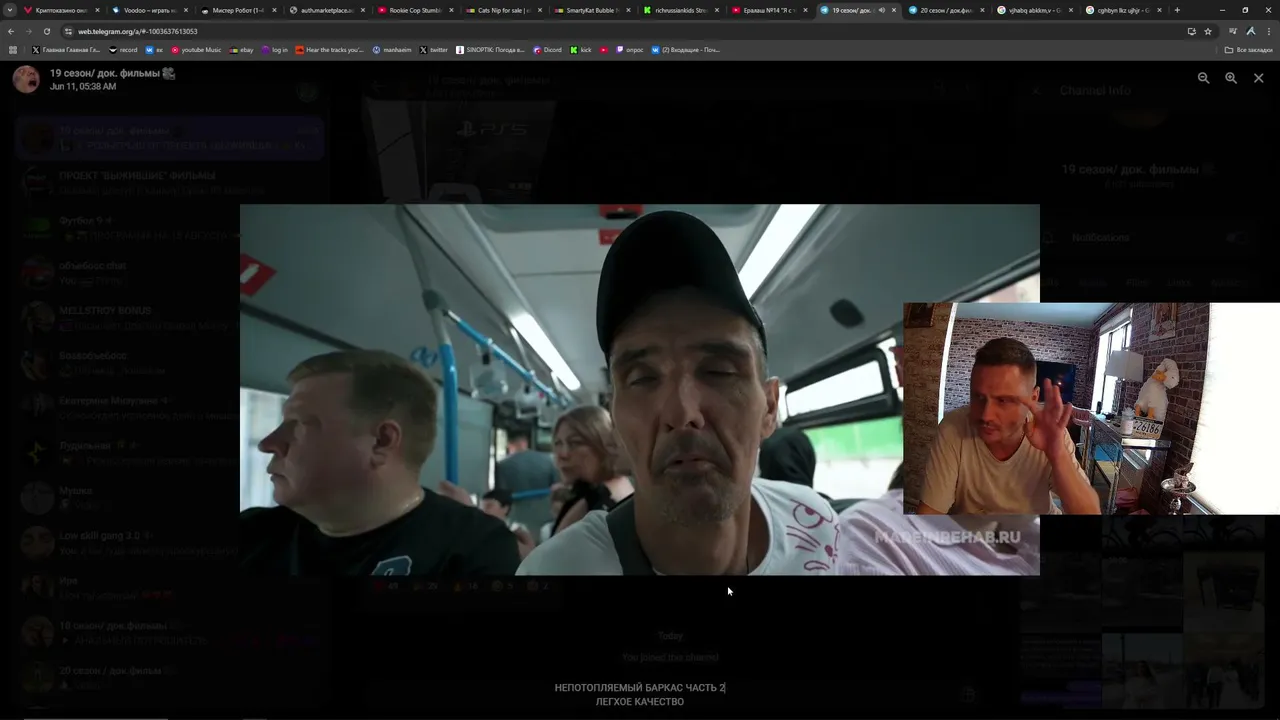Switch to the 'cghbyn lkz ujhjr' Google tab
The height and width of the screenshot is (720, 1280).
click(1123, 10)
